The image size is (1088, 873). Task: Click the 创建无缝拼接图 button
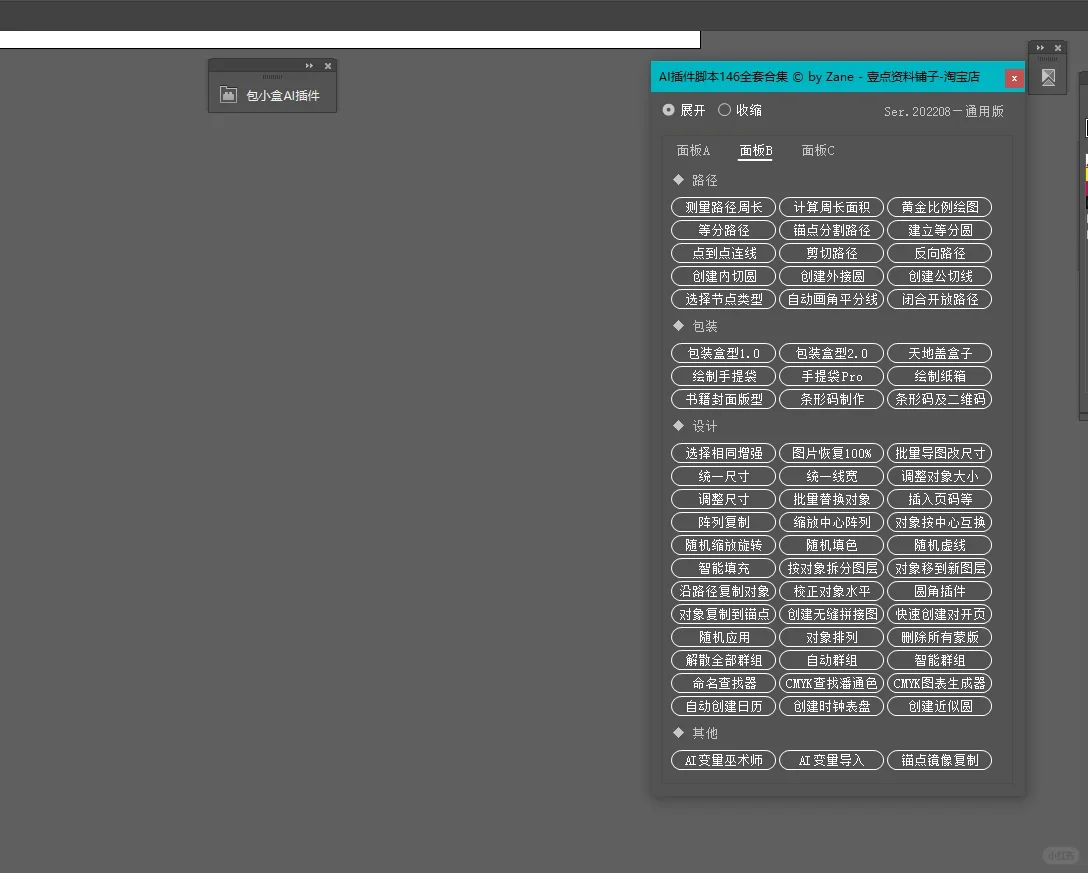tap(831, 613)
